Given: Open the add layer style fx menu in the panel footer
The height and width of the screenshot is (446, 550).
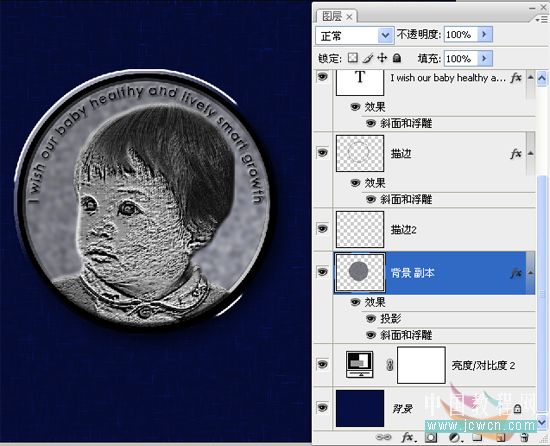Looking at the screenshot, I should pyautogui.click(x=408, y=437).
